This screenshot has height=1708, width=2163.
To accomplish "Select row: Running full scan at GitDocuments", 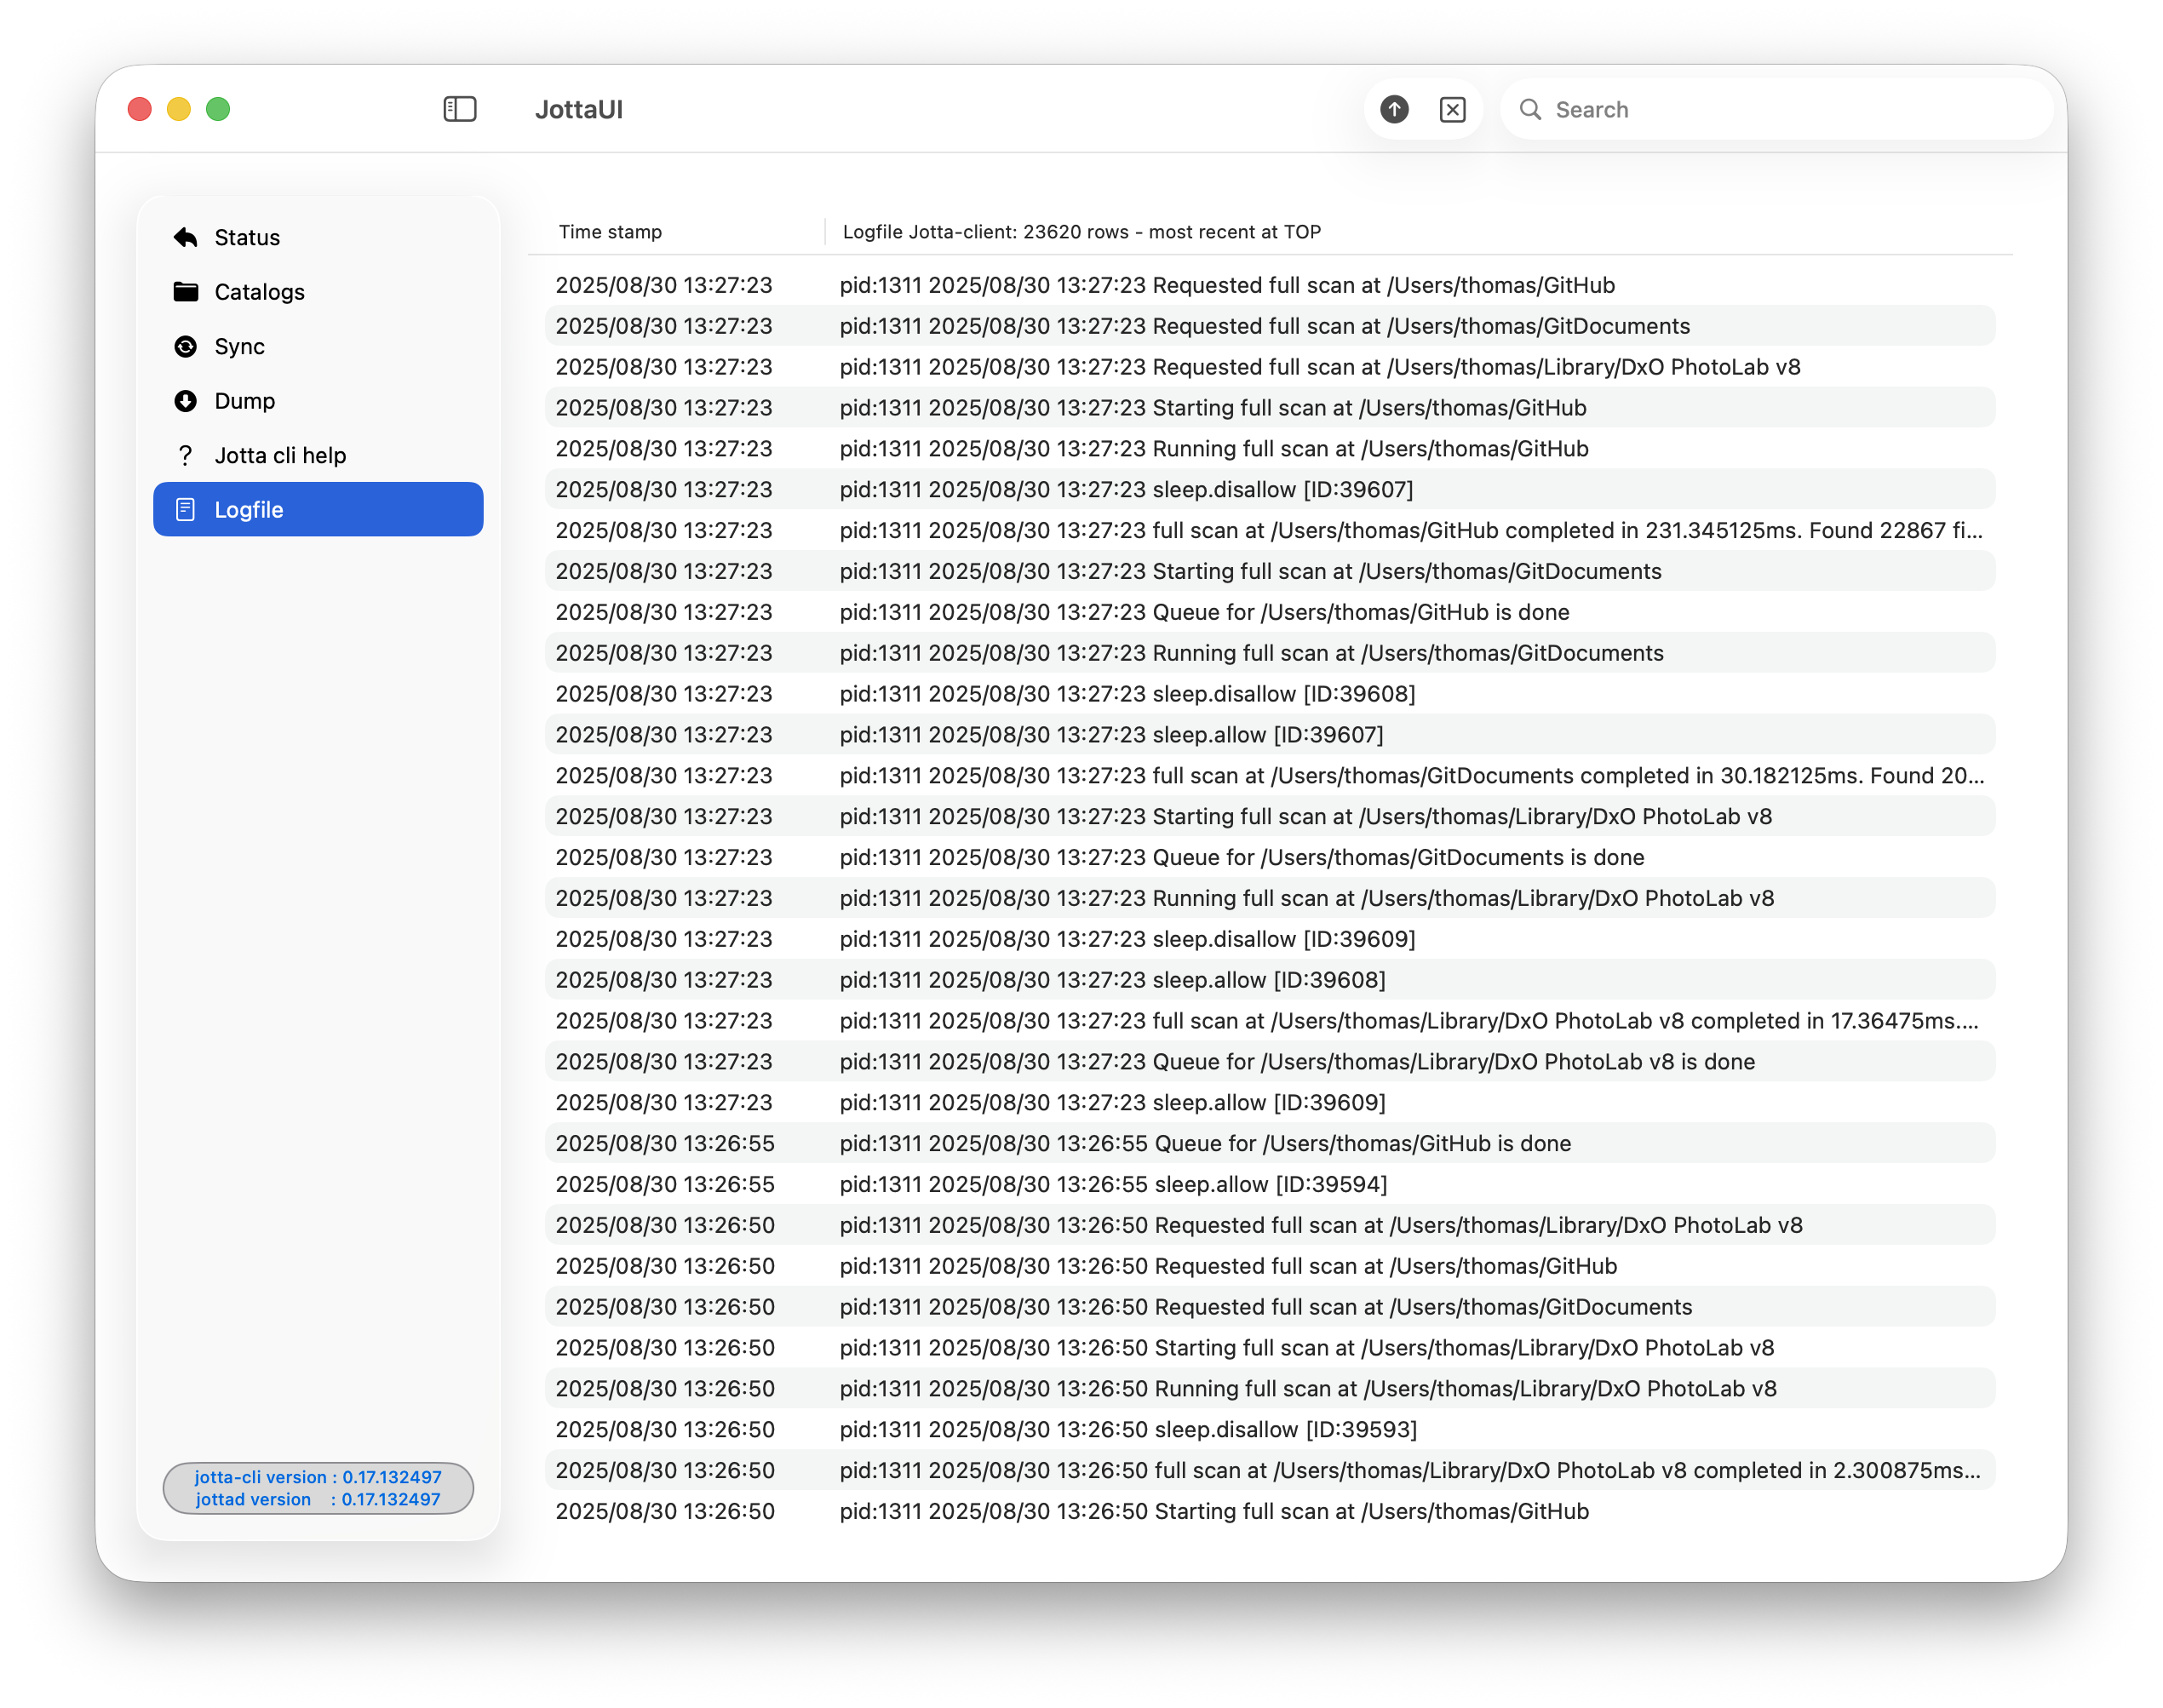I will tap(1270, 653).
